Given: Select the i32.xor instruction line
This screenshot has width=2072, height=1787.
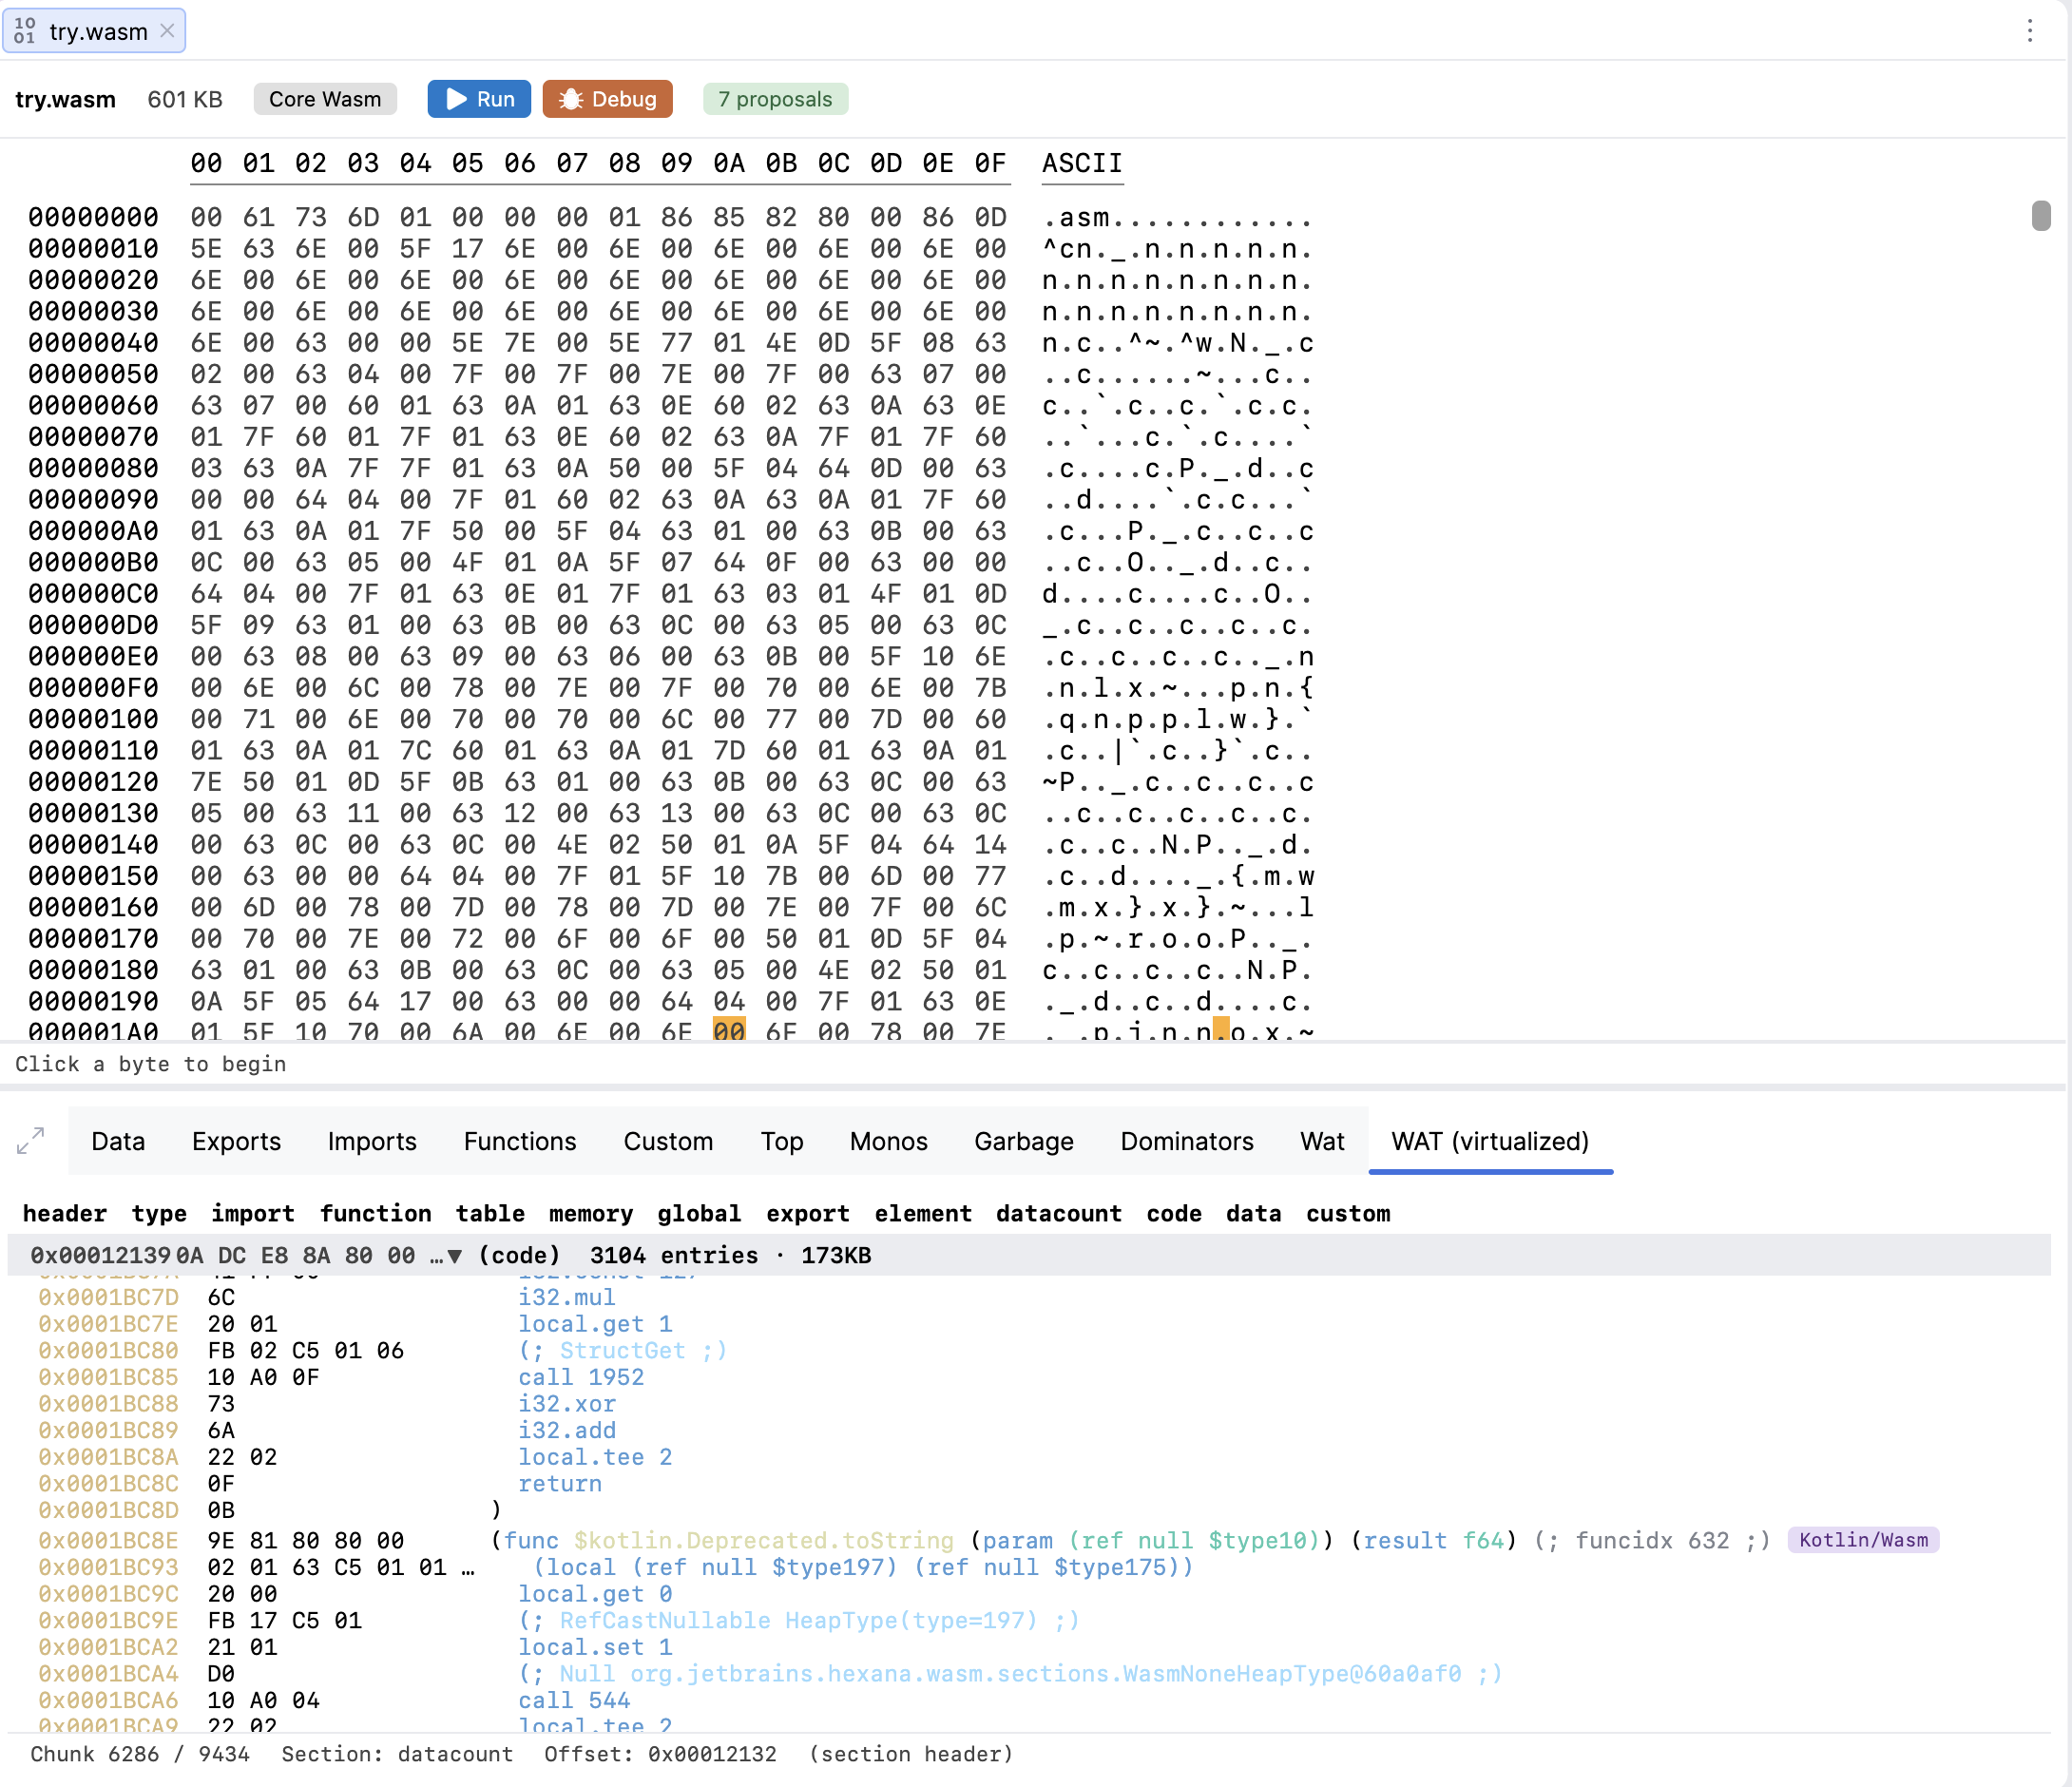Looking at the screenshot, I should point(567,1404).
